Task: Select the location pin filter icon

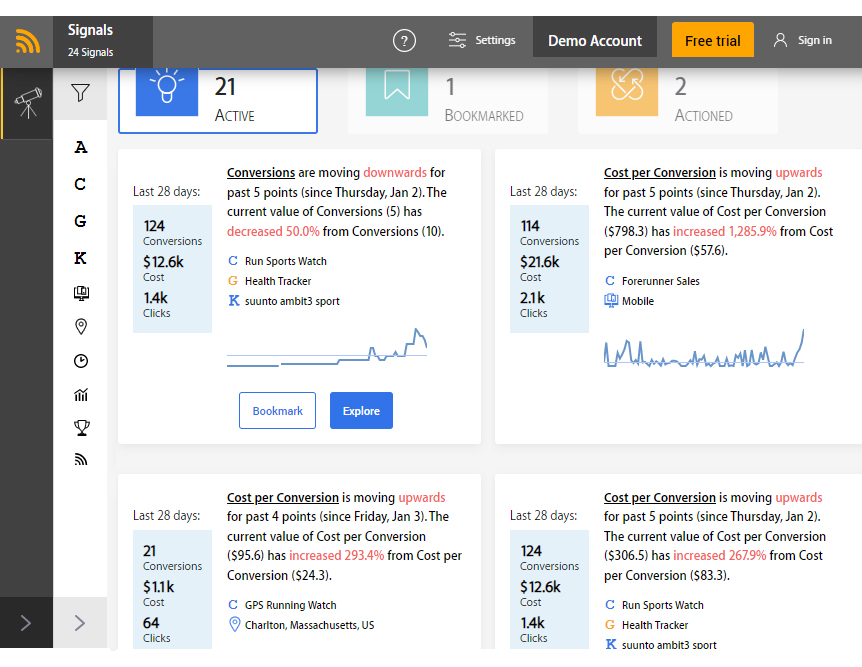Action: click(x=81, y=327)
